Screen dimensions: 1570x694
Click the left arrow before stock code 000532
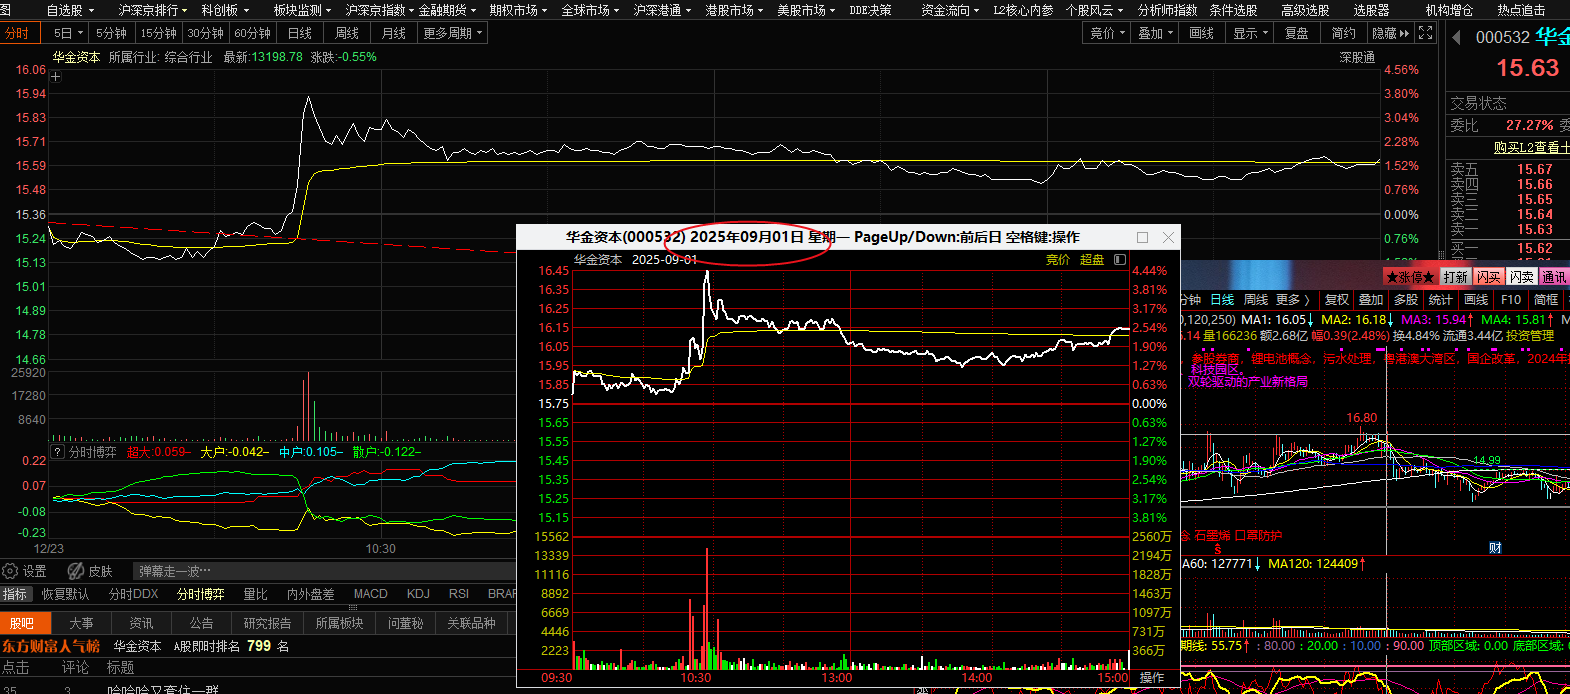coord(1456,37)
